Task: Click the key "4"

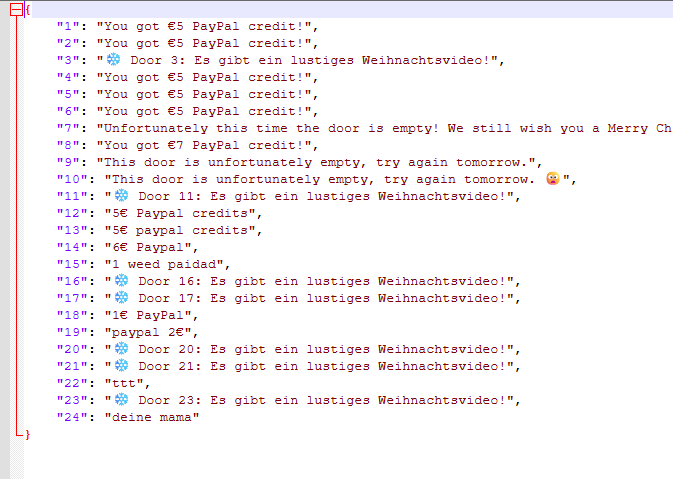Action: (68, 78)
